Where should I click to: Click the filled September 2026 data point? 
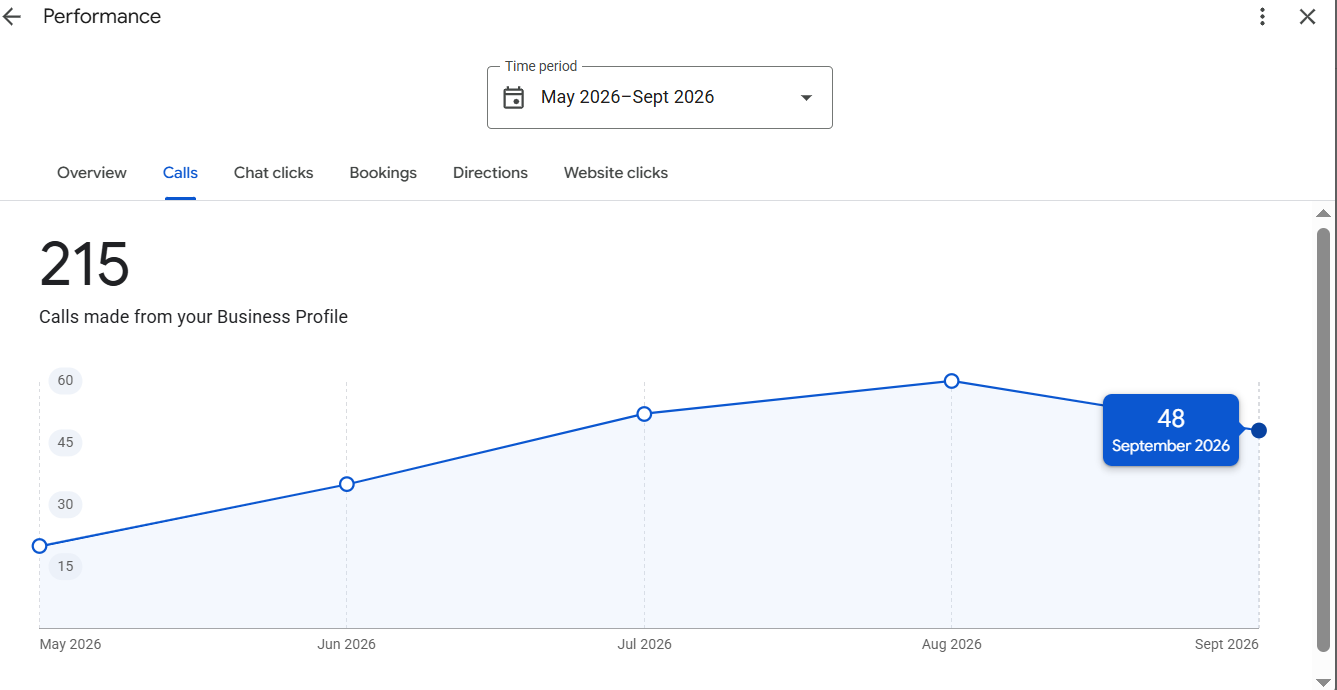coord(1259,431)
